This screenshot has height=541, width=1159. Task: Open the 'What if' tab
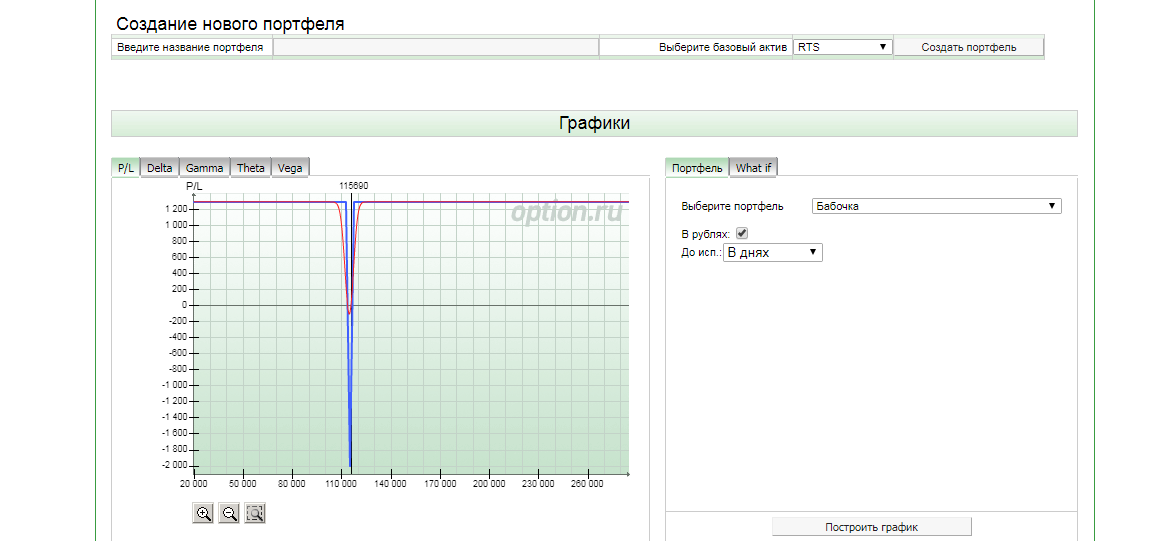coord(753,168)
